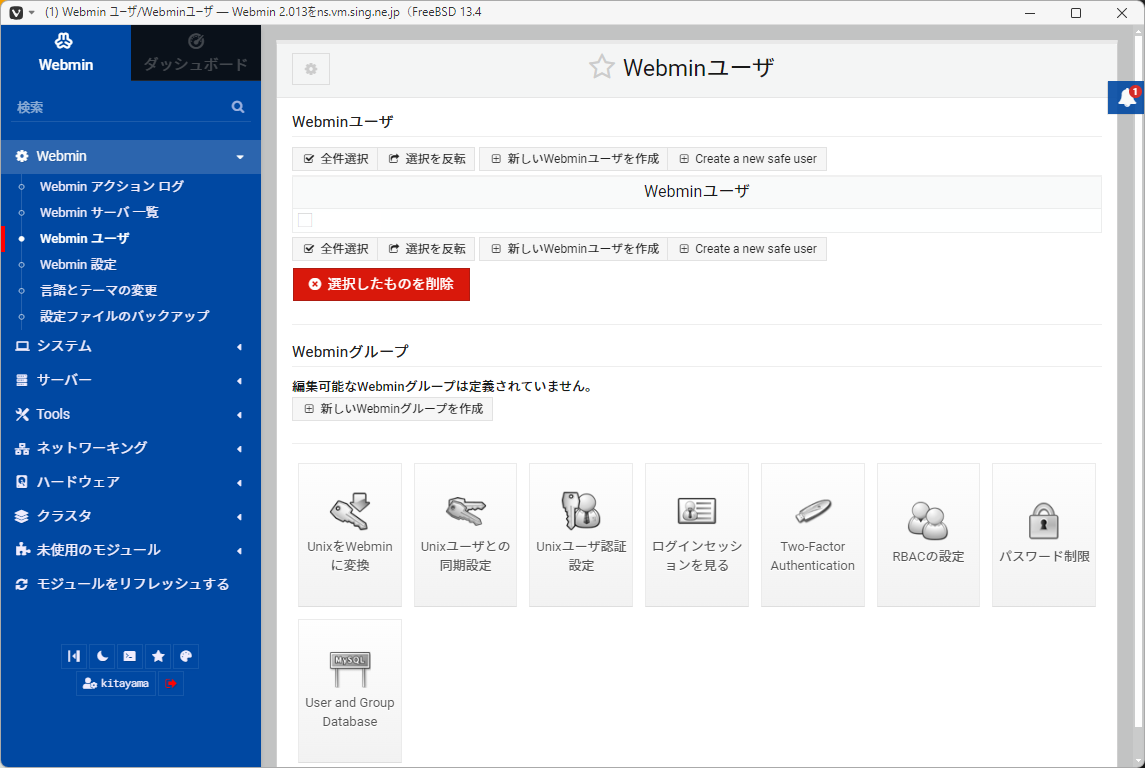
Task: Open module configuration gear button
Action: pos(311,69)
